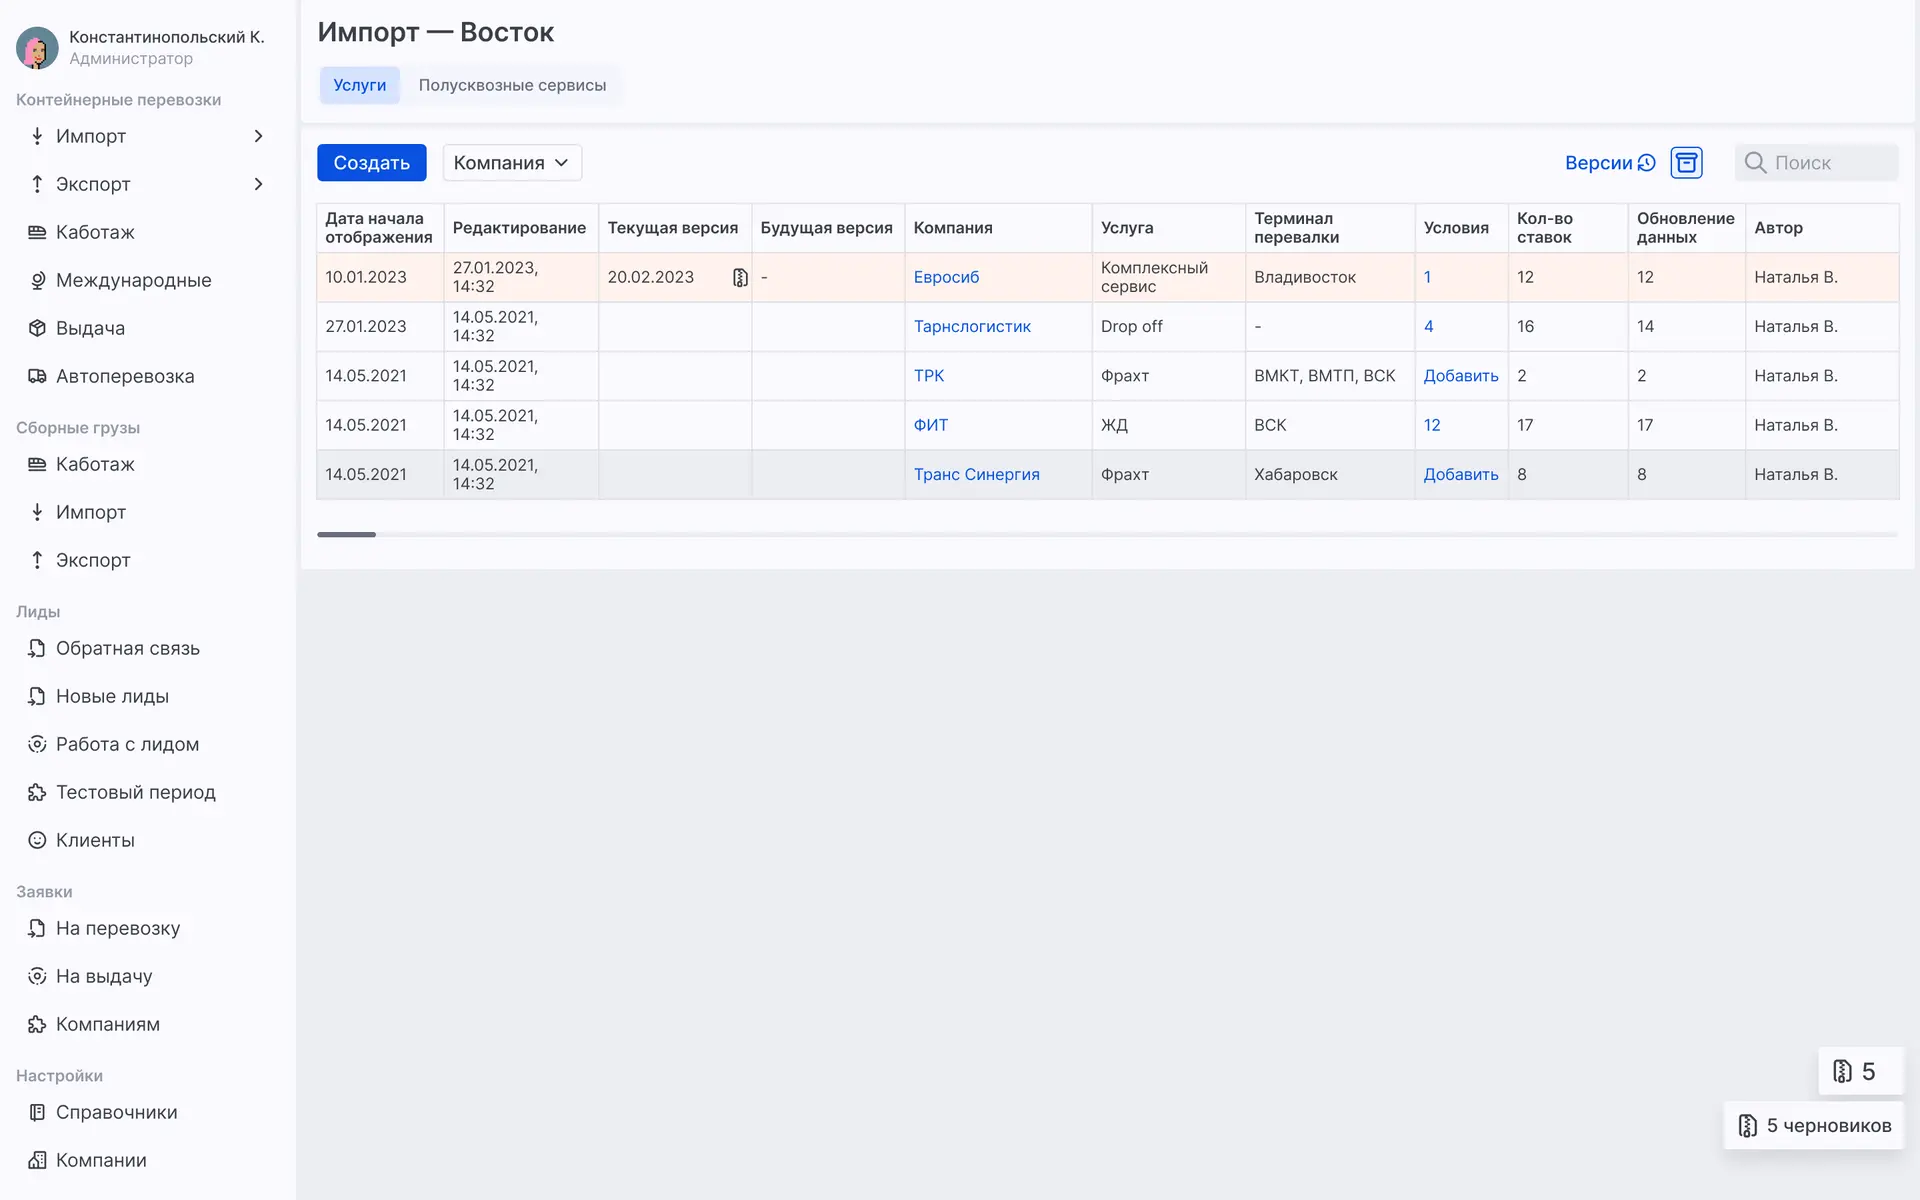Viewport: 1920px width, 1200px height.
Task: Open the drafts counter badge showing 5
Action: pyautogui.click(x=1861, y=1072)
